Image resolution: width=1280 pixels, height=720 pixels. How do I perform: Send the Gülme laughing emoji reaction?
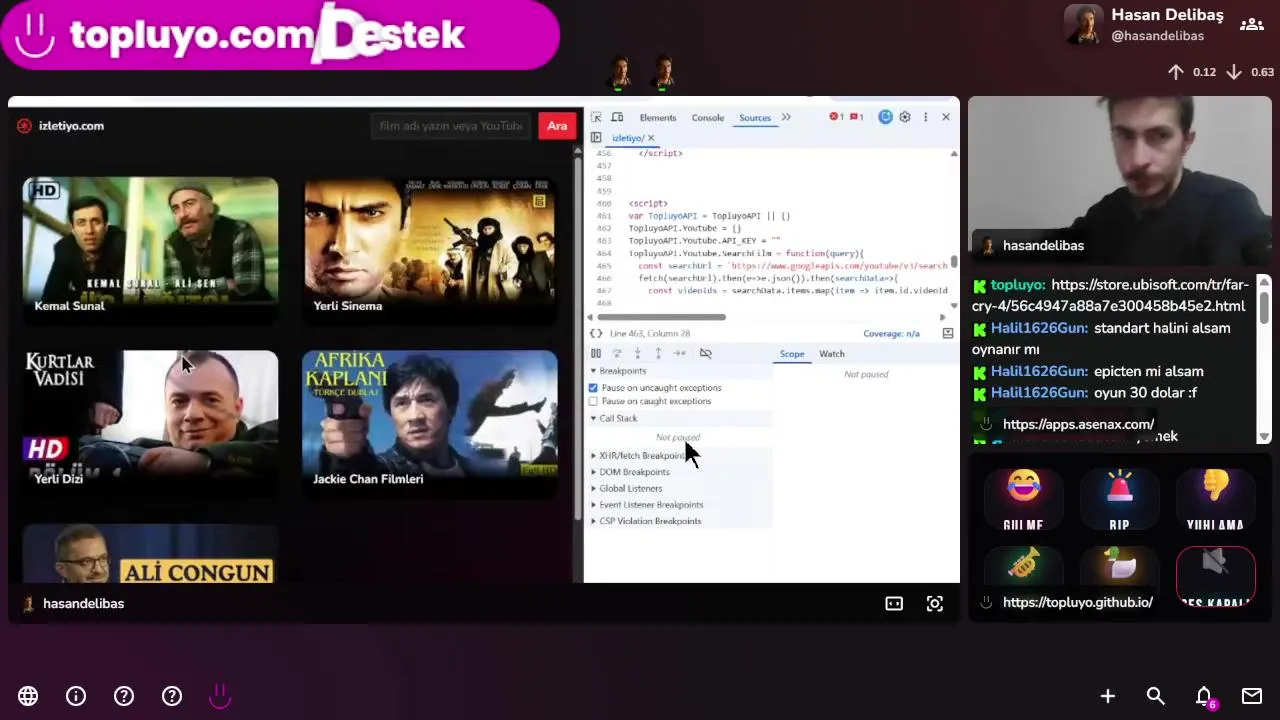(1023, 500)
